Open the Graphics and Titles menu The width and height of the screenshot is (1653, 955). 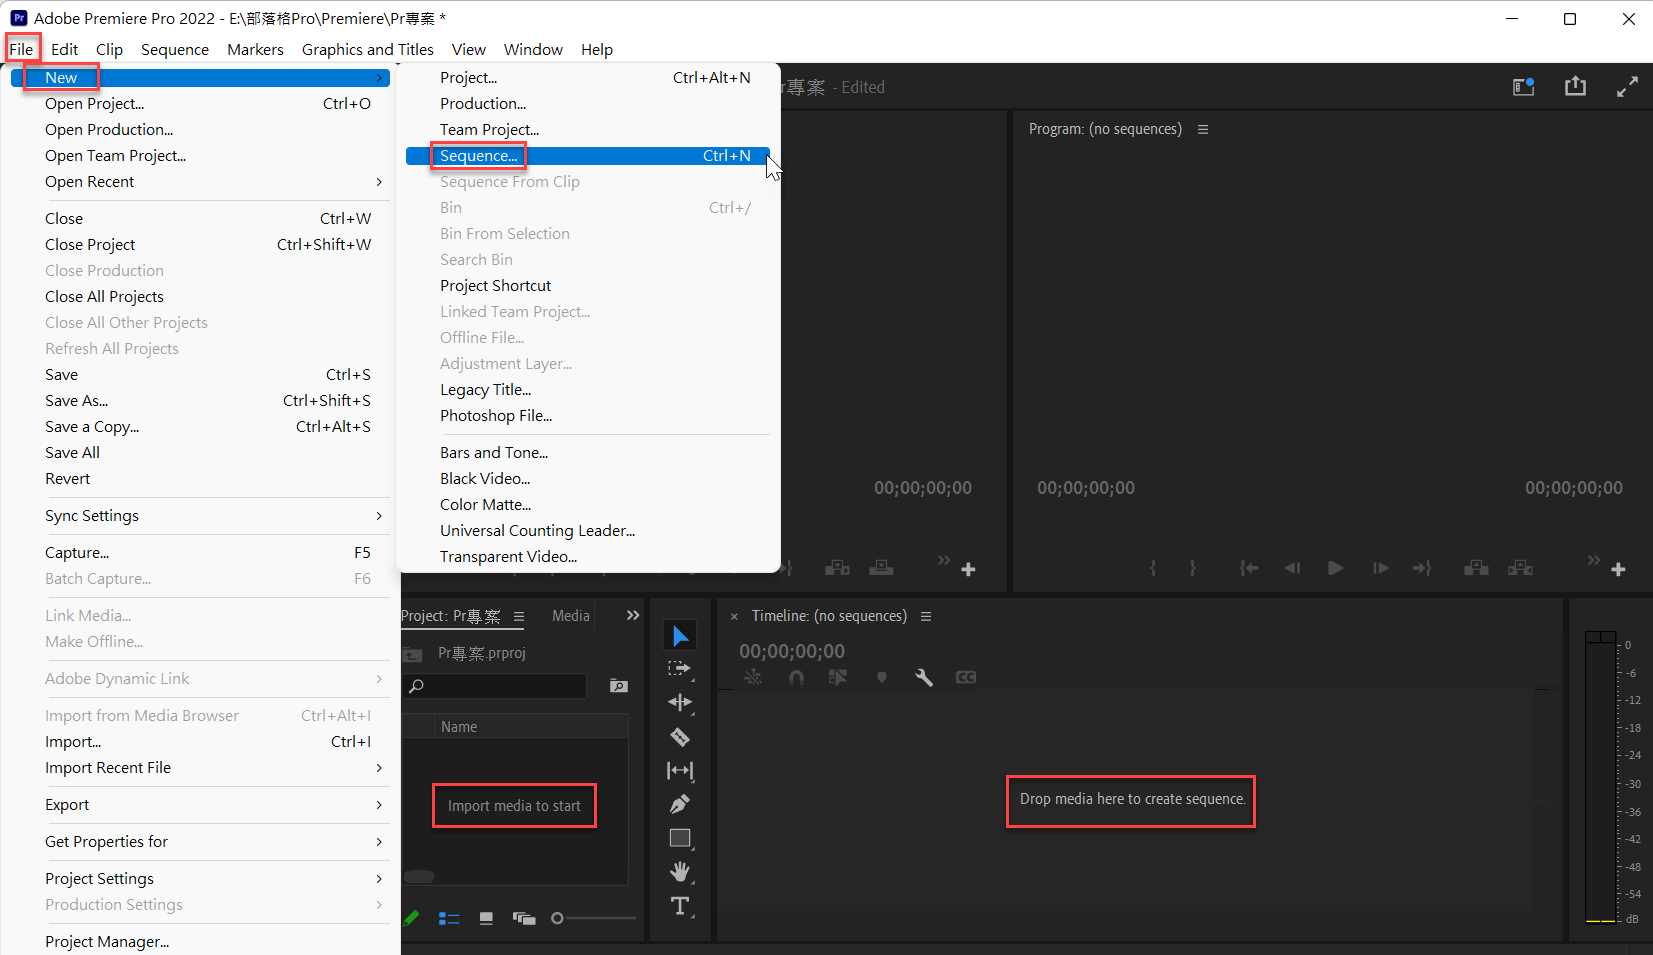point(368,49)
